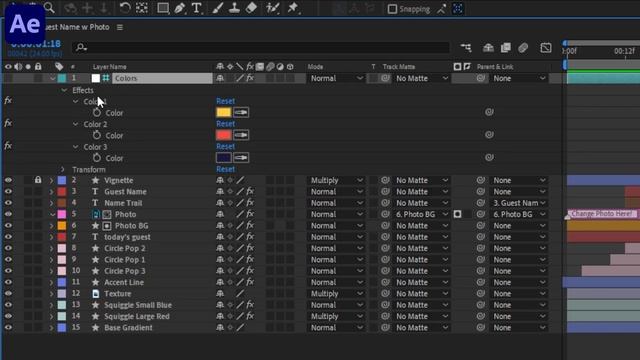Reset the Color 2 effect
This screenshot has width=640, height=360.
pos(225,124)
